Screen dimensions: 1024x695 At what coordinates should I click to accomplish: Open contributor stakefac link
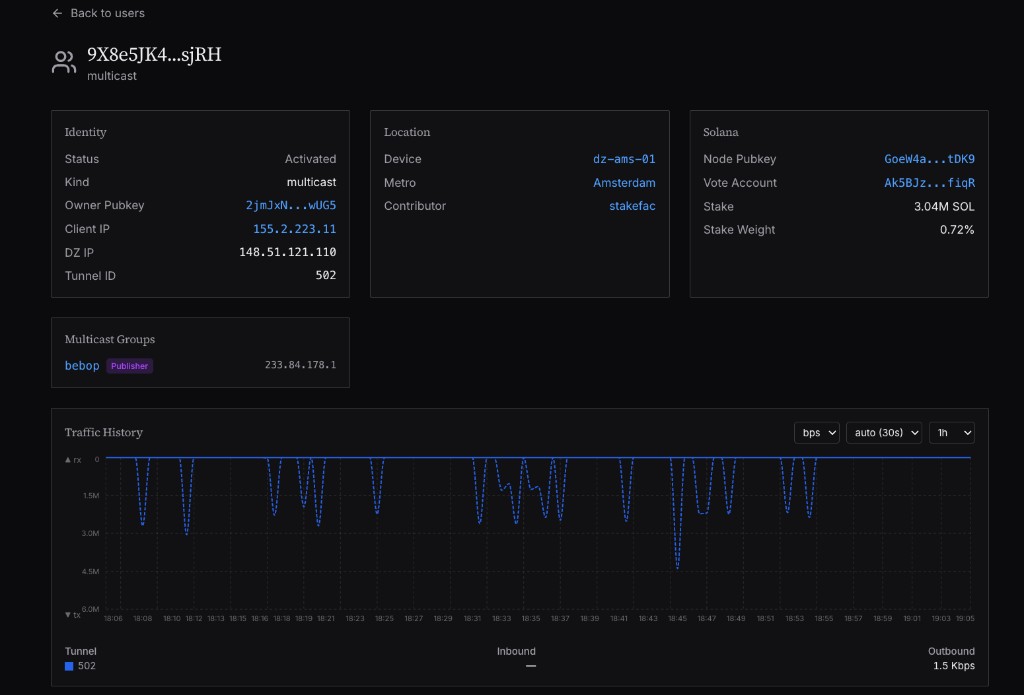pyautogui.click(x=632, y=206)
